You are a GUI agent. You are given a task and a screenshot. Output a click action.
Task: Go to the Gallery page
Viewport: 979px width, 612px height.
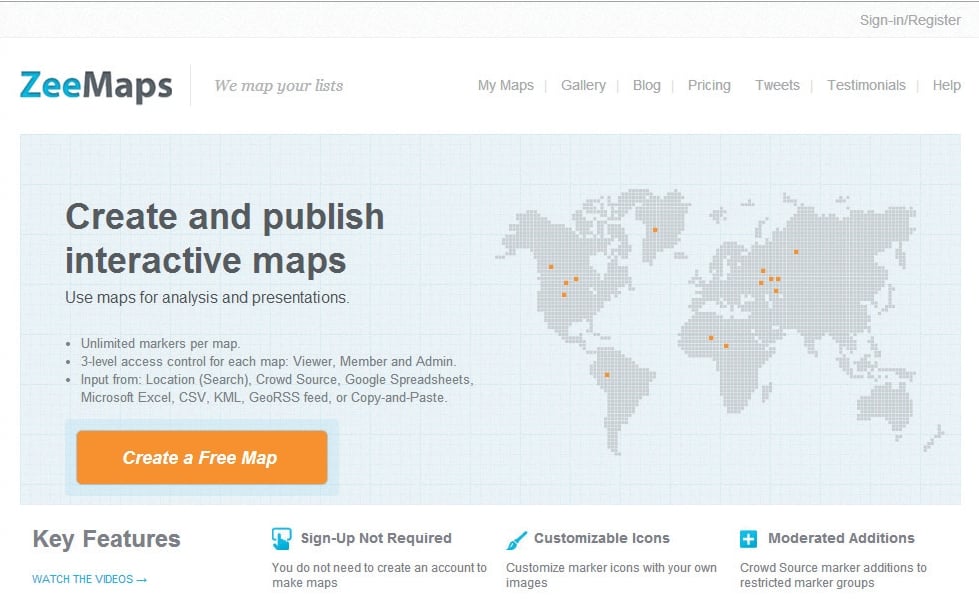[x=583, y=85]
